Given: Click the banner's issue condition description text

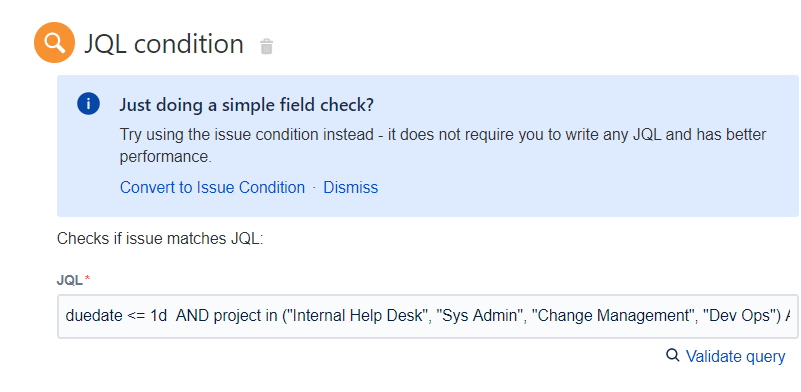Looking at the screenshot, I should [443, 146].
